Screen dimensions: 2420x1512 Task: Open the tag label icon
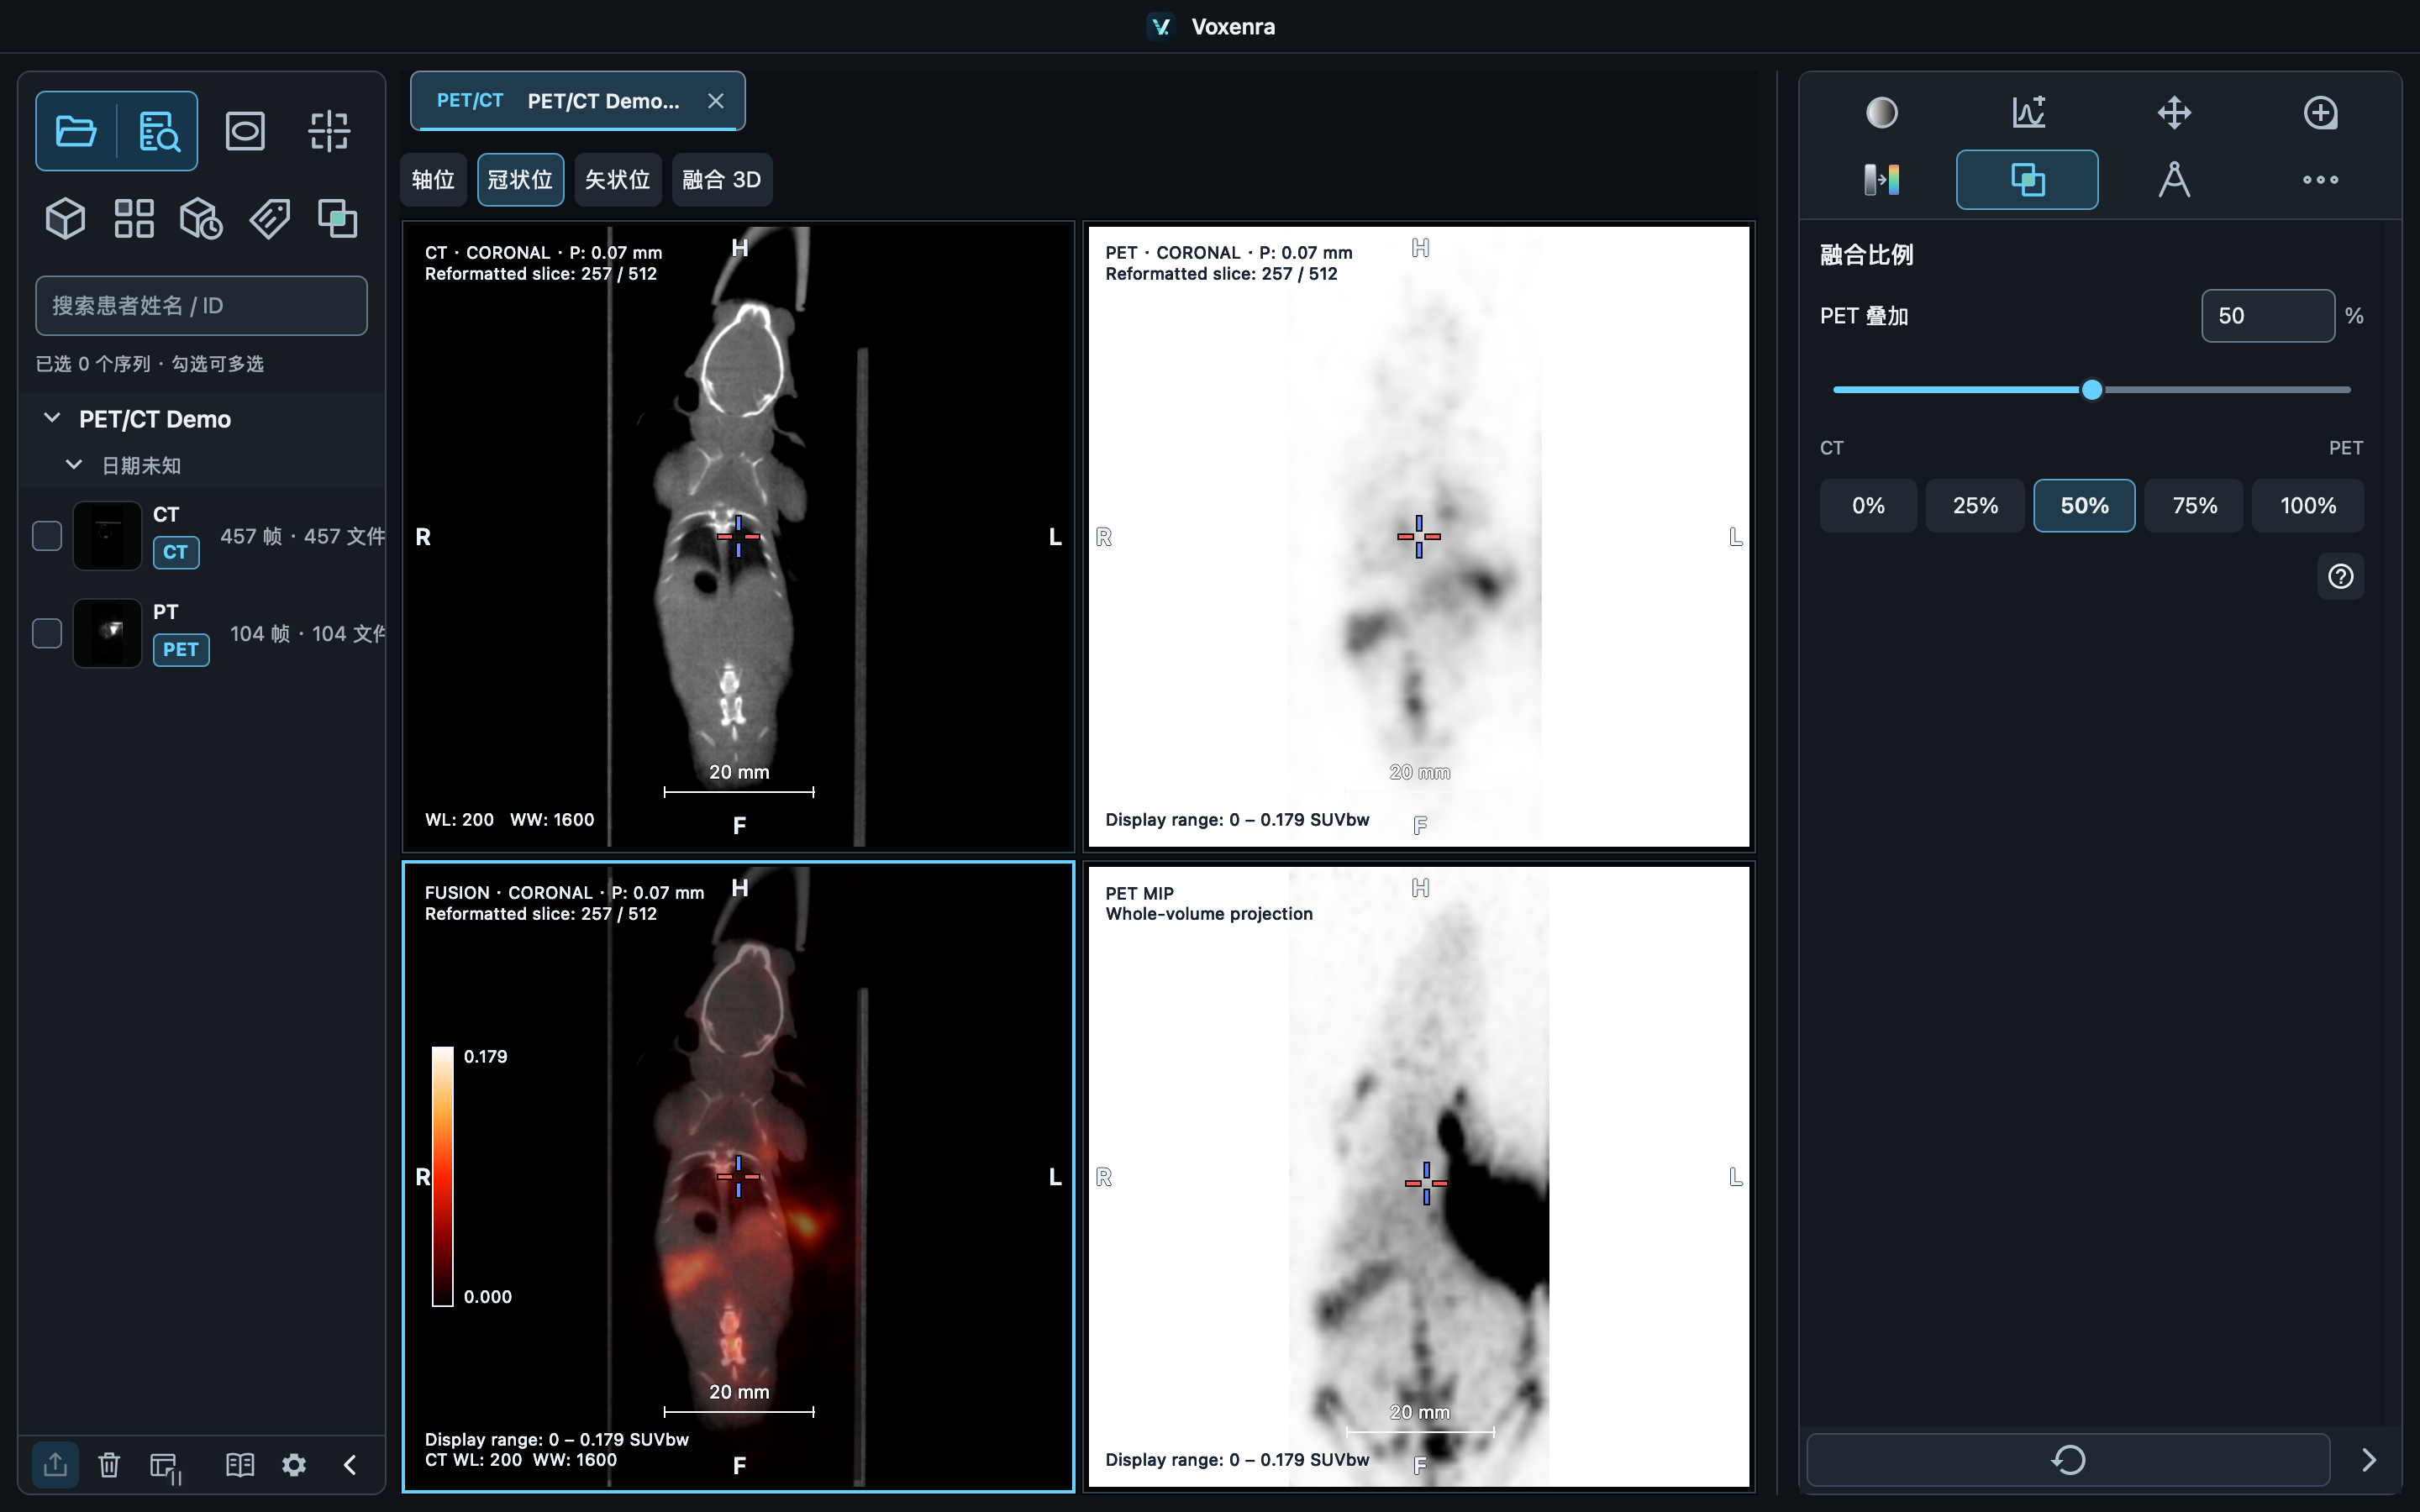coord(270,218)
